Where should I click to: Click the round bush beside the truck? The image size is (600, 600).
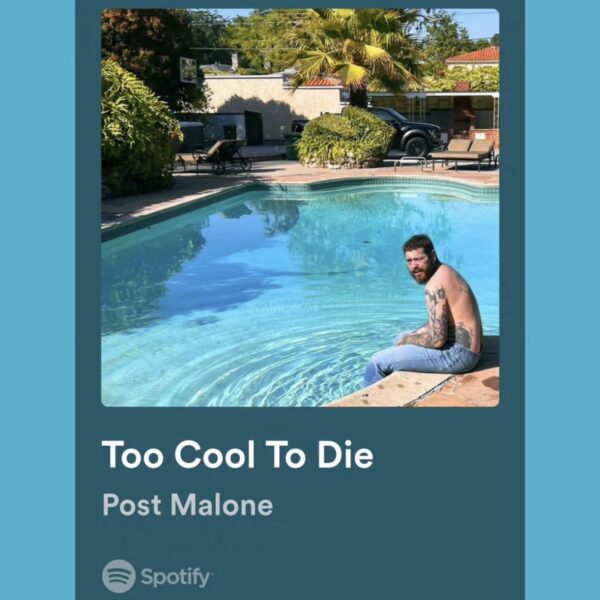coord(344,138)
